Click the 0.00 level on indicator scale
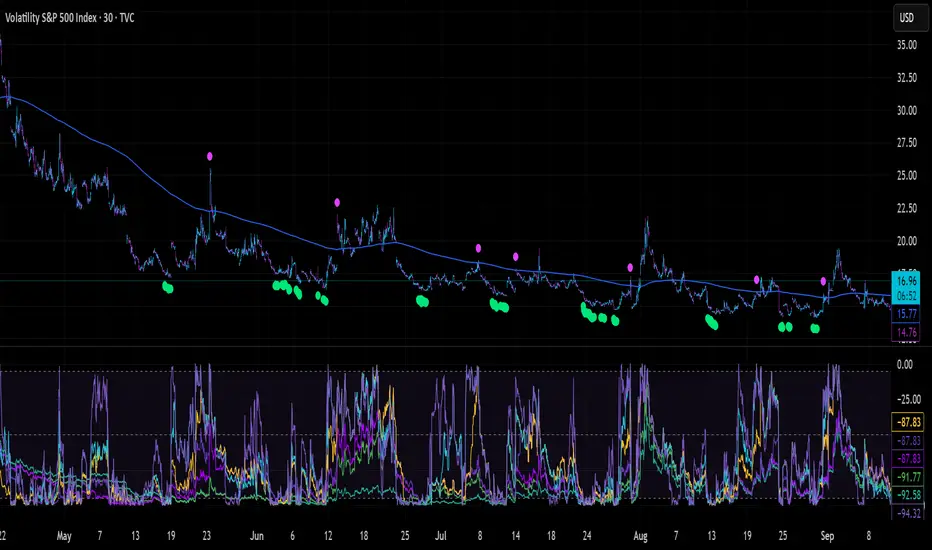The height and width of the screenshot is (550, 932). coord(907,365)
